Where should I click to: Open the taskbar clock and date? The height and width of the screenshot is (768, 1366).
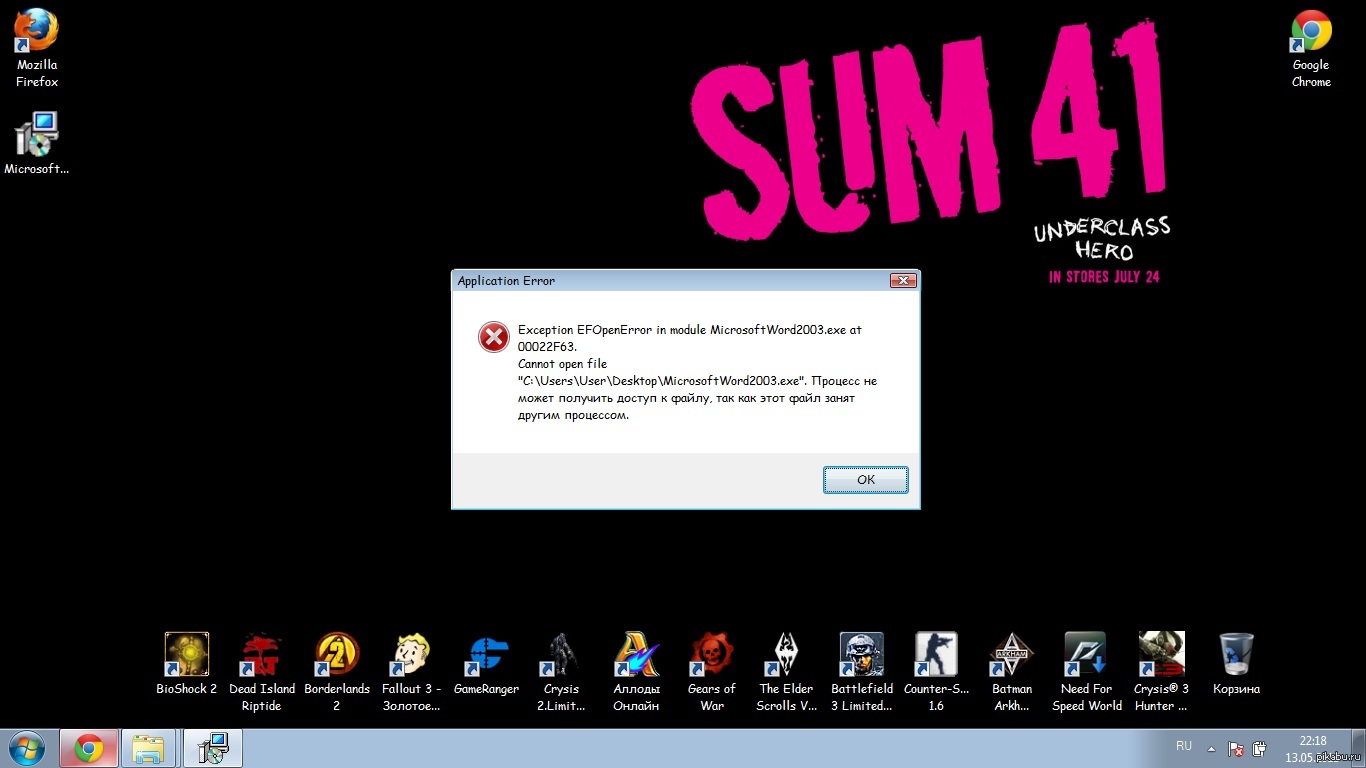pos(1312,748)
